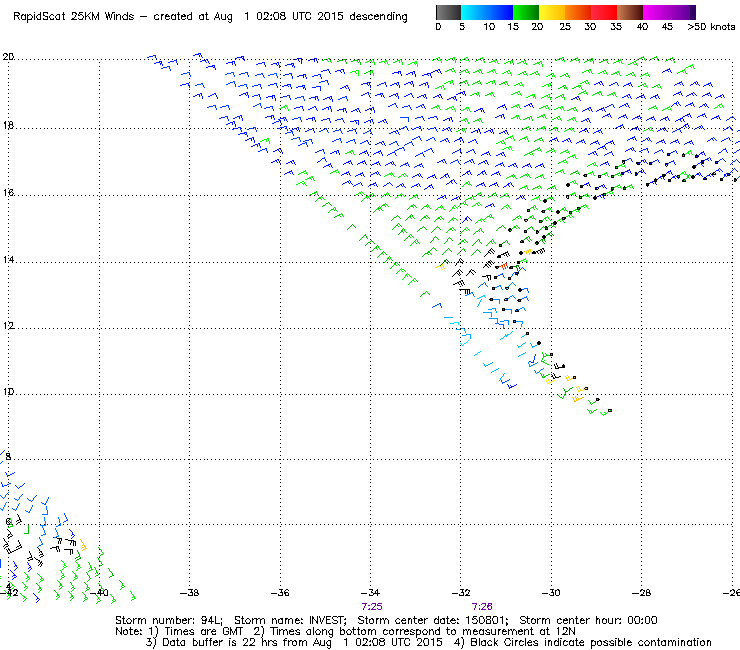Click the '14' latitude axis label
This screenshot has width=740, height=650.
(8, 260)
